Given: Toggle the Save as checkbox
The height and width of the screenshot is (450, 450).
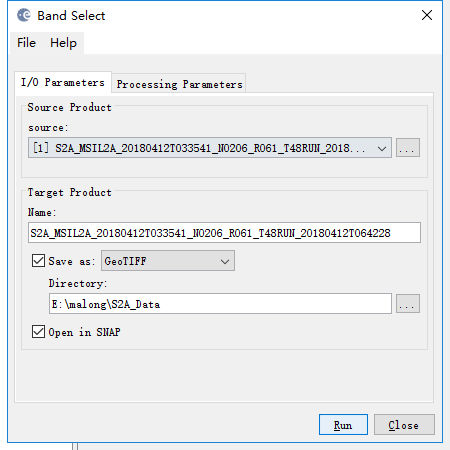Looking at the screenshot, I should click(38, 261).
